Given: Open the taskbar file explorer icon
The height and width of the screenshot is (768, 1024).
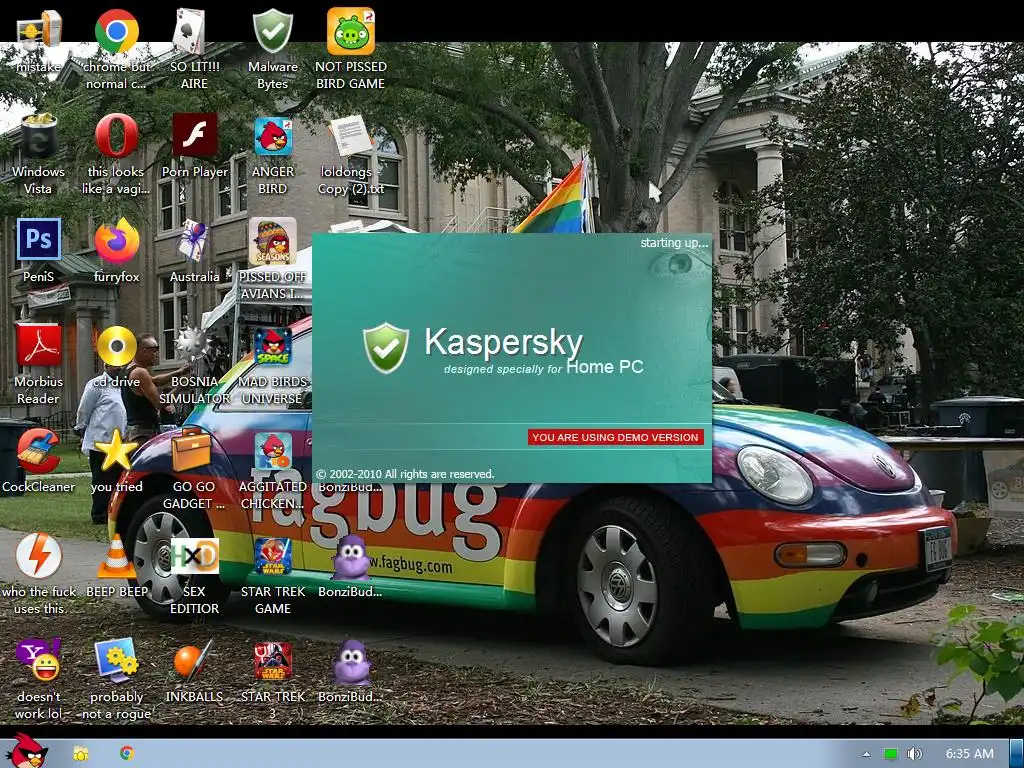Looking at the screenshot, I should [x=81, y=754].
